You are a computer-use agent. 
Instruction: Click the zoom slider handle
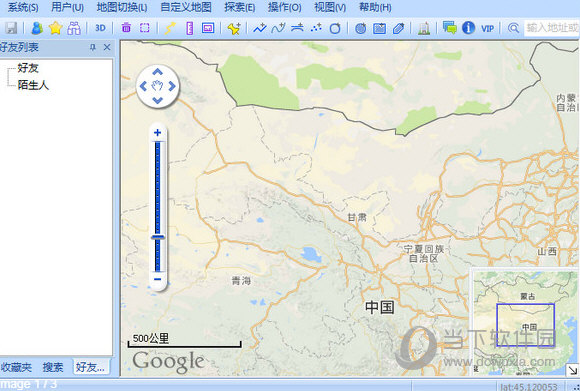pyautogui.click(x=158, y=237)
